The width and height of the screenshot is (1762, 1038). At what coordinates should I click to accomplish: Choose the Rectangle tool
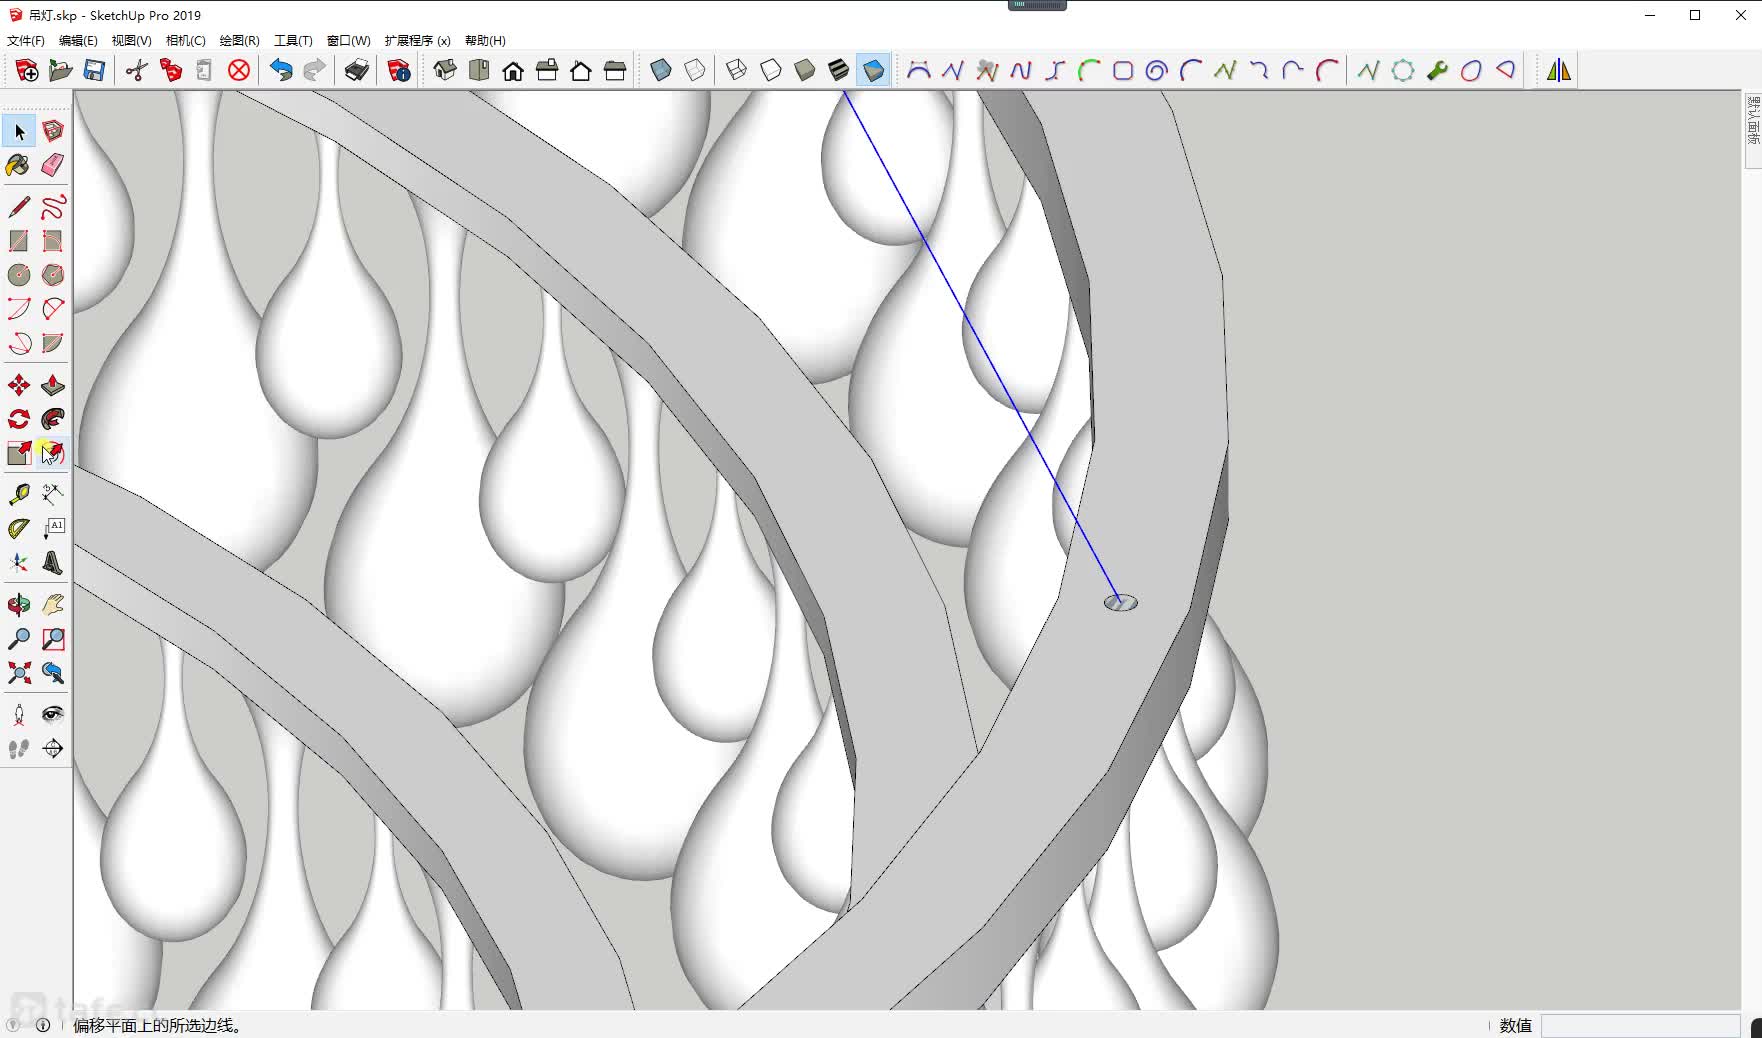point(19,241)
